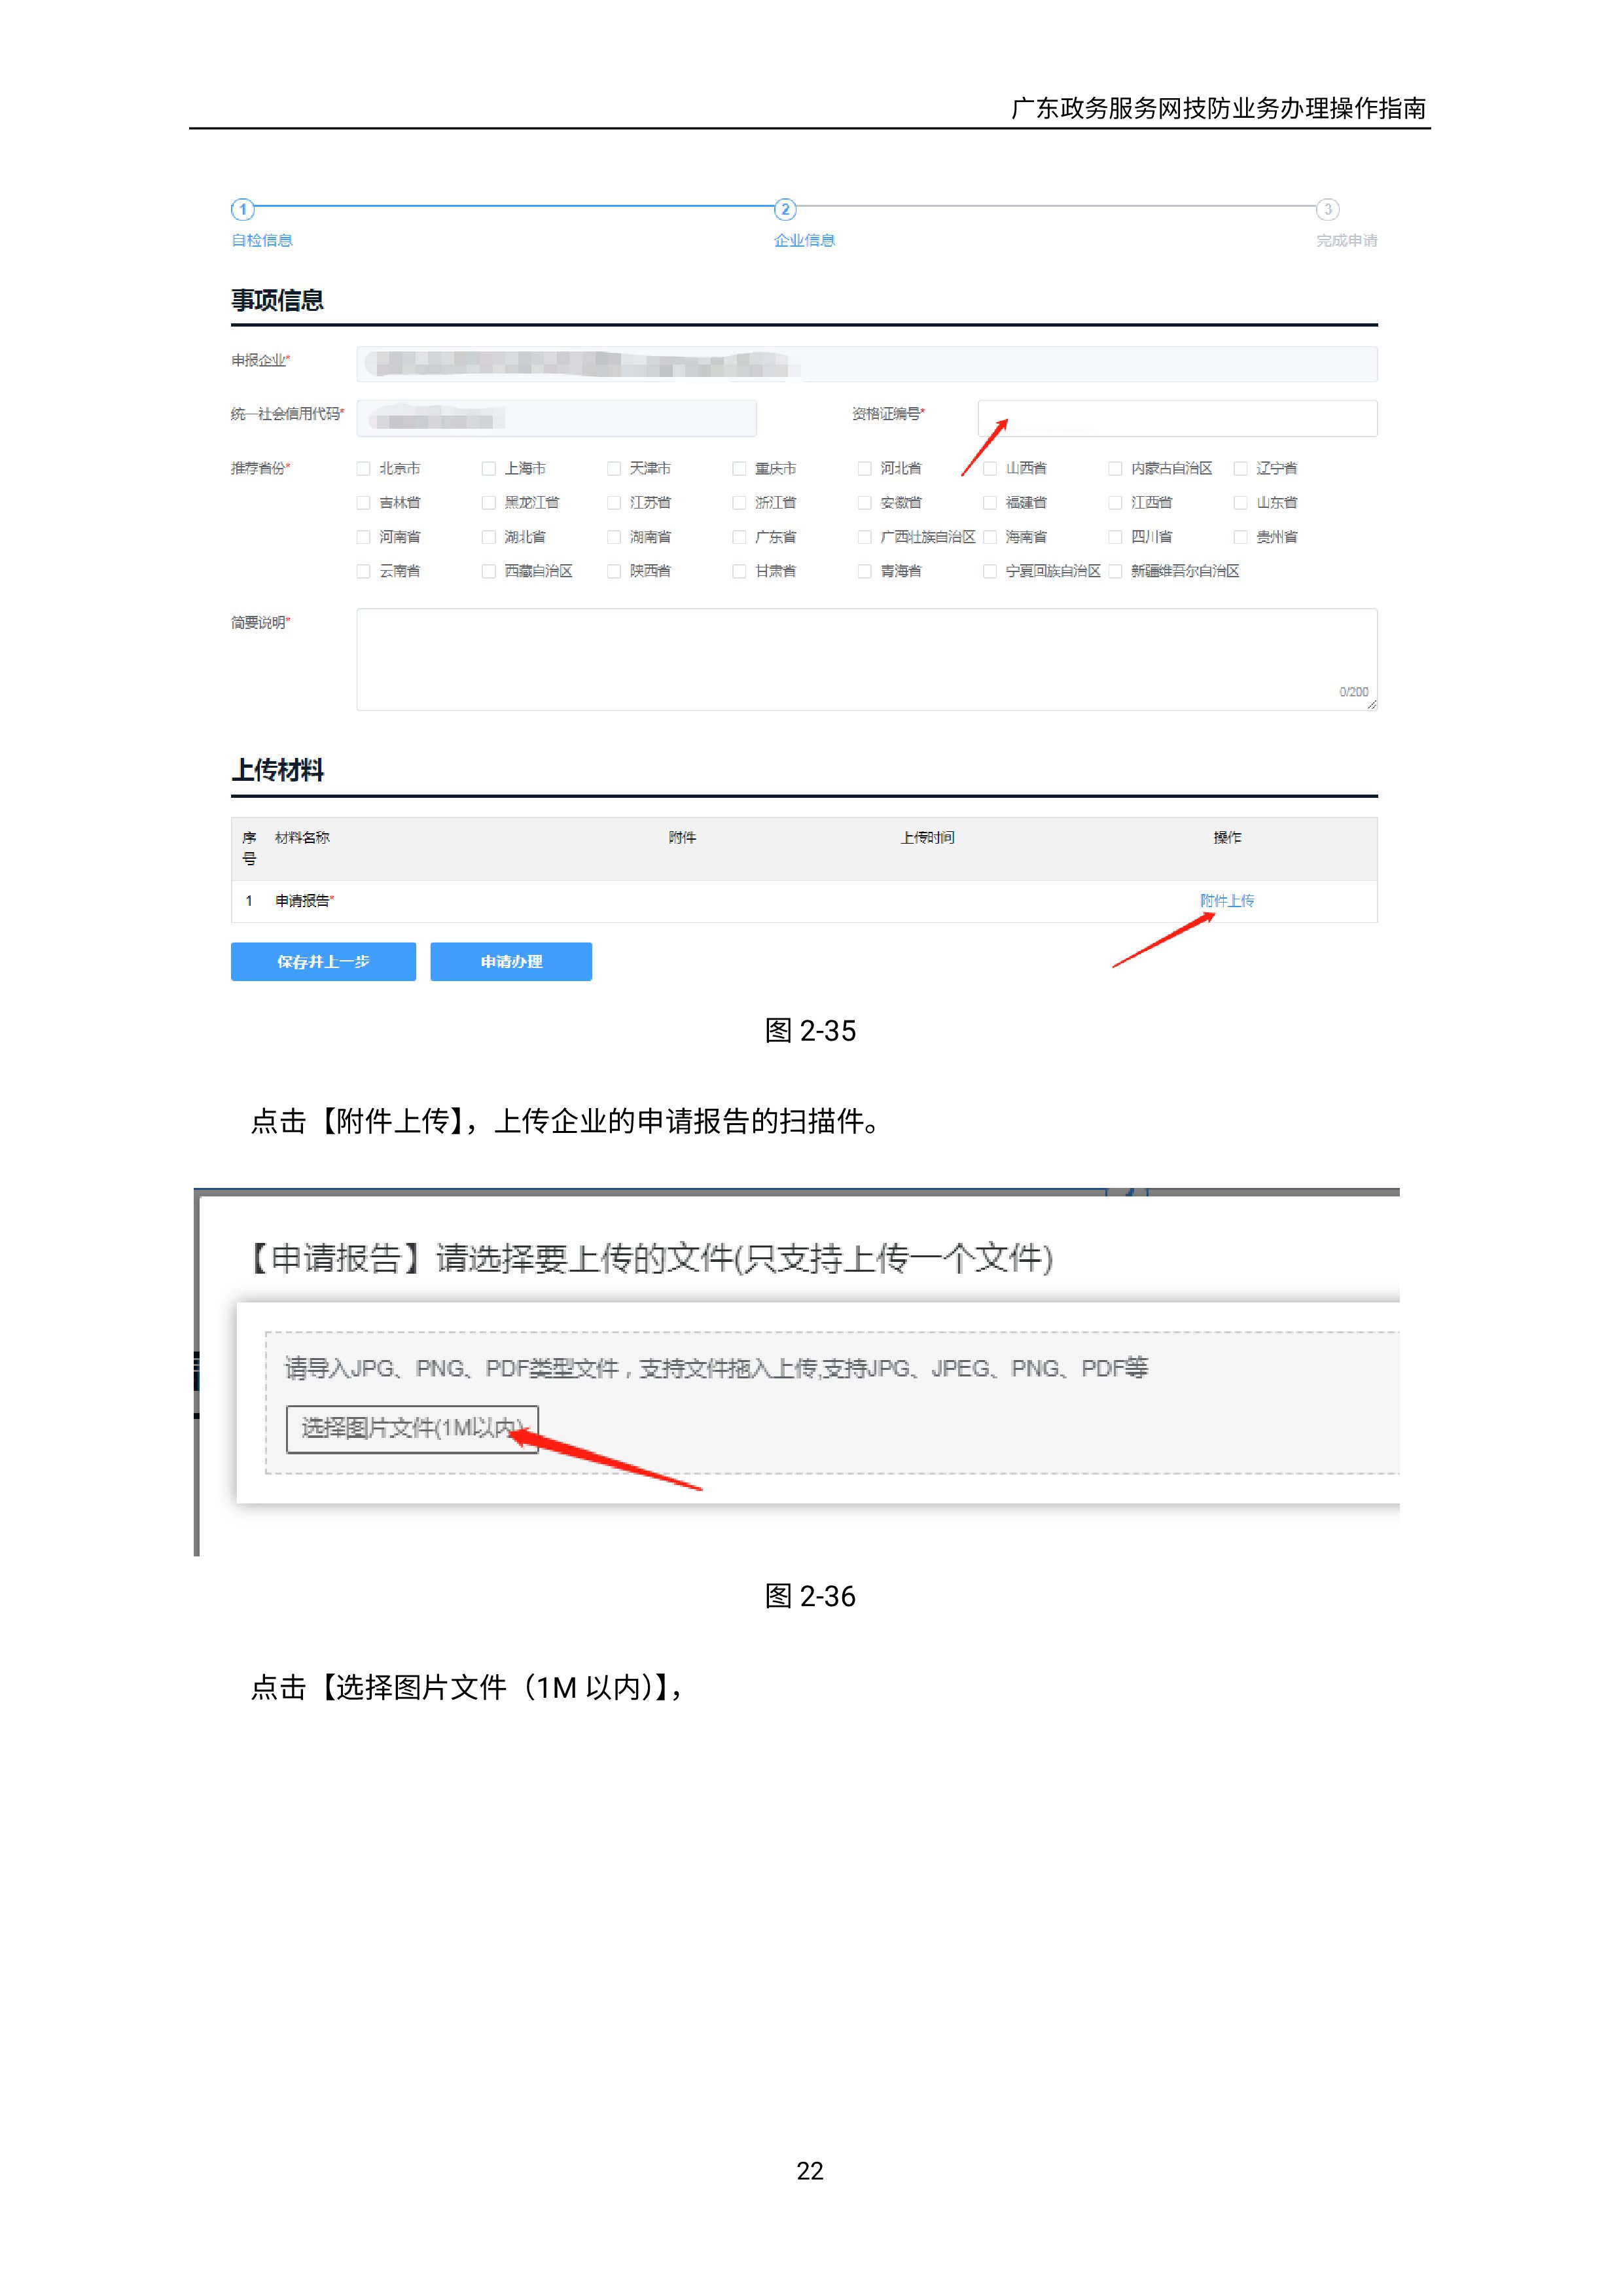Click the 0/200 character counter
This screenshot has width=1623, height=2296.
pos(1354,692)
